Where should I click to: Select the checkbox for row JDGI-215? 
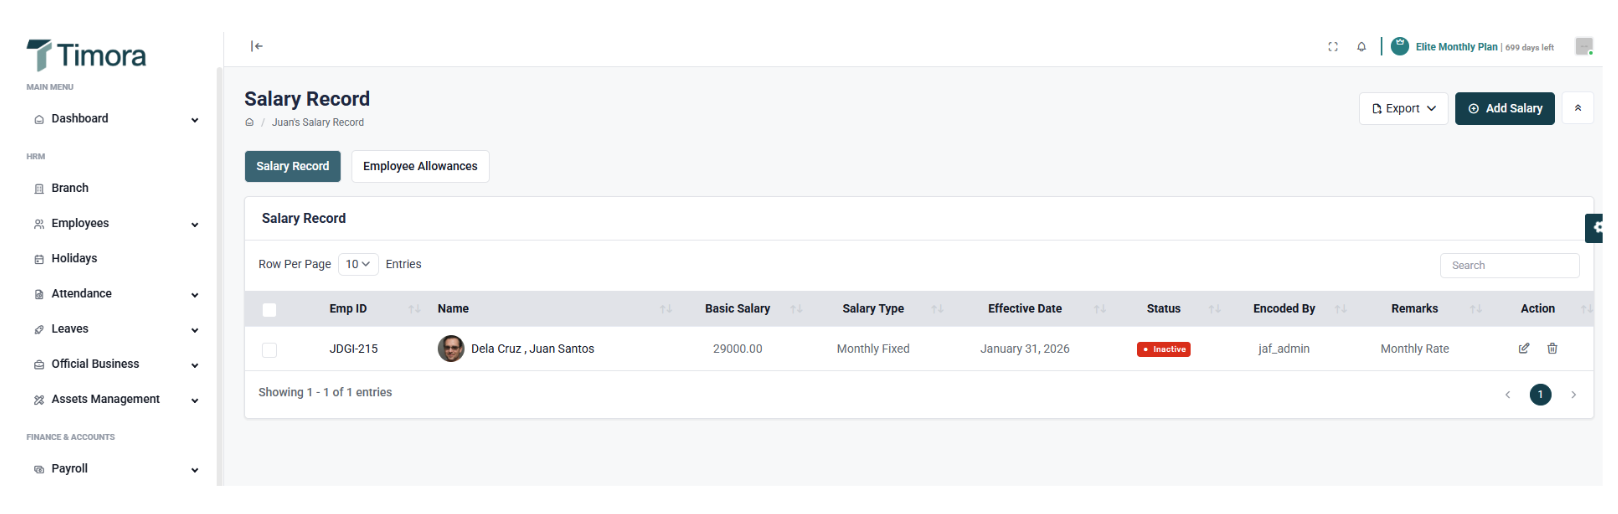coord(269,350)
